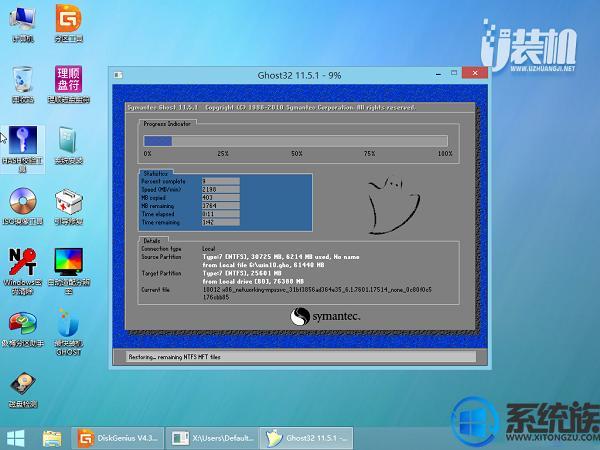600x450 pixels.
Task: Click the symantec logo in Ghost
Action: tap(325, 317)
